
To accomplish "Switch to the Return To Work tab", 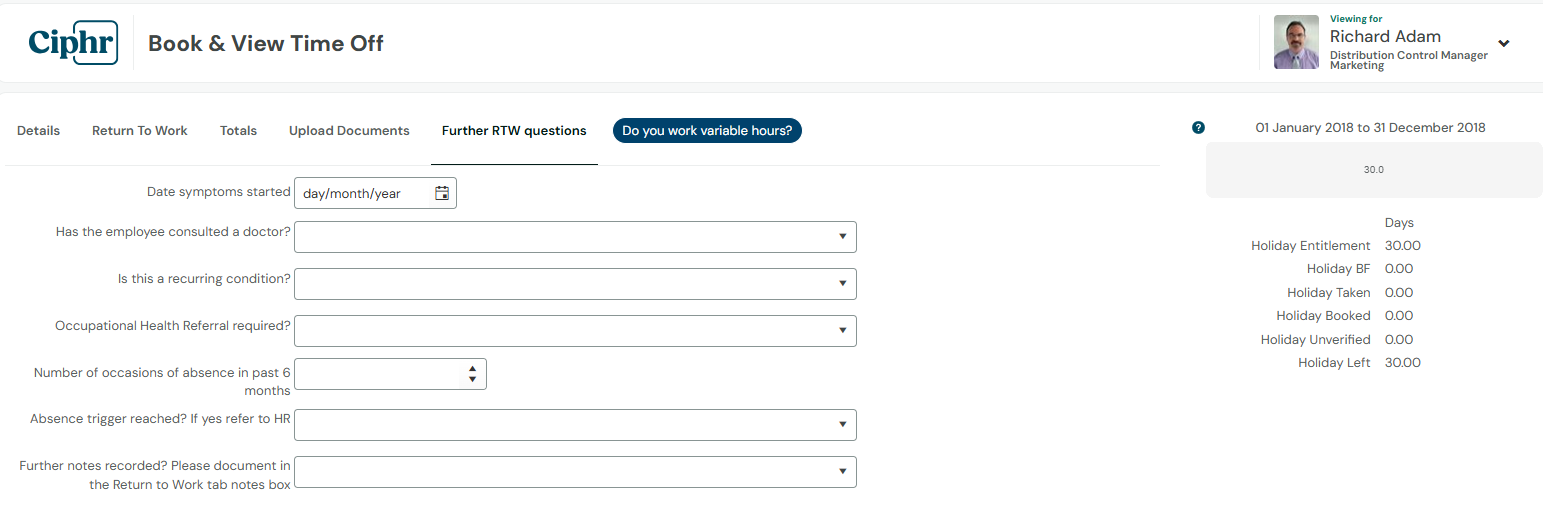I will tap(140, 131).
